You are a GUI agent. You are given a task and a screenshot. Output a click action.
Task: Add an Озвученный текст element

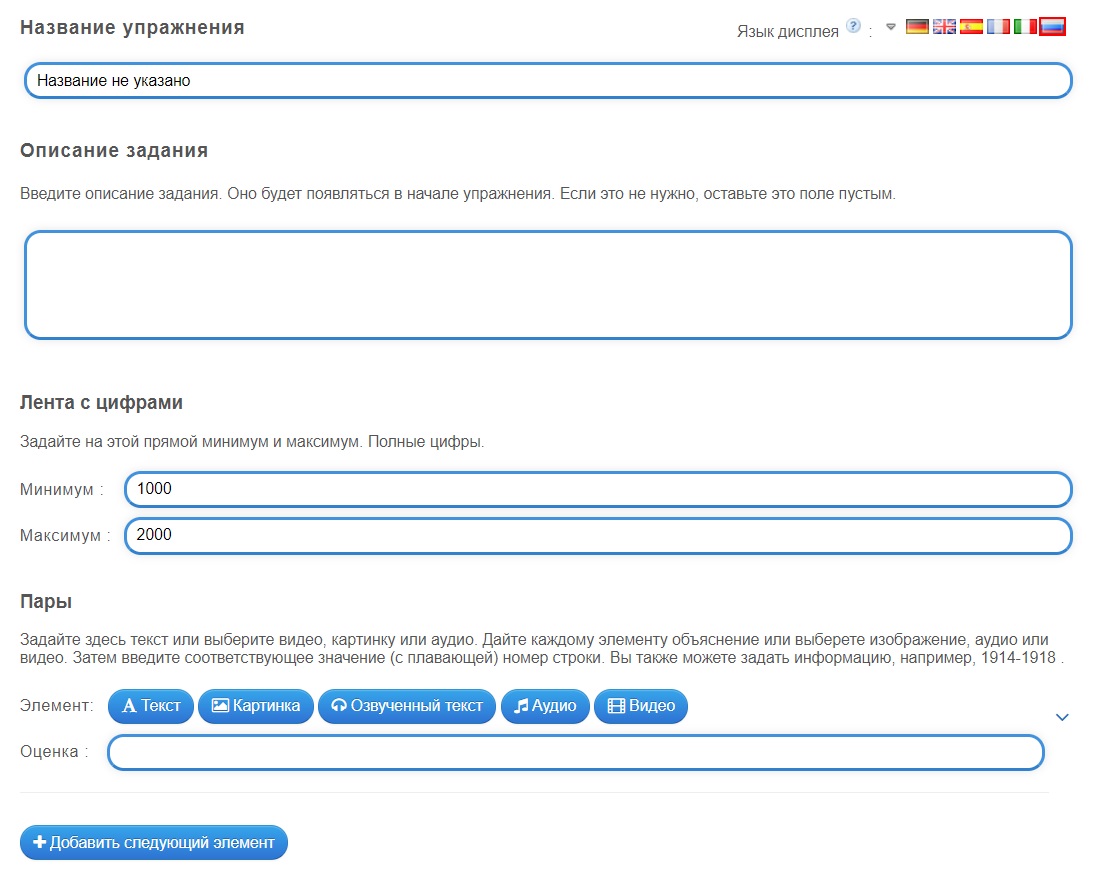pyautogui.click(x=406, y=706)
